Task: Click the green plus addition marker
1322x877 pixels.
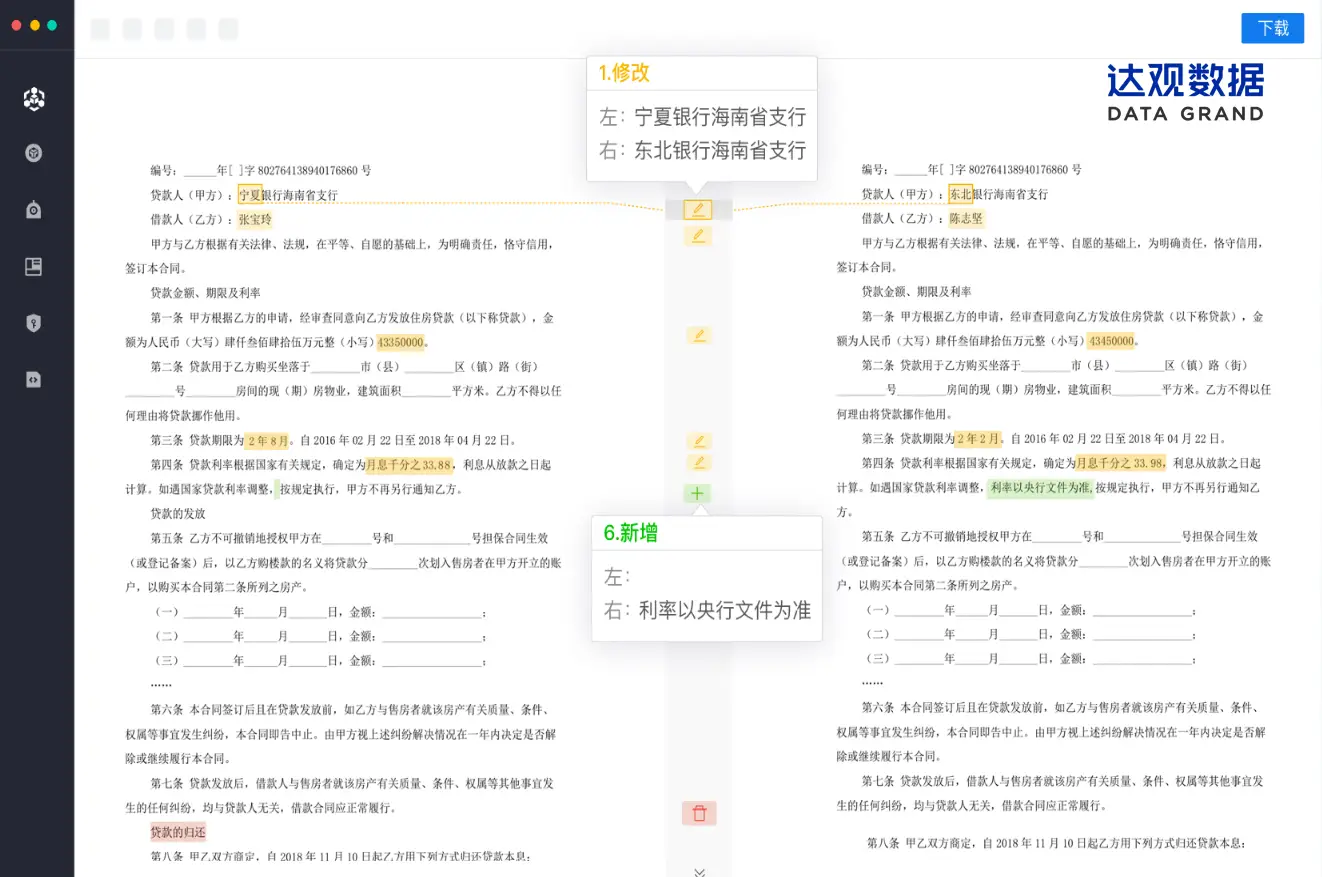Action: pyautogui.click(x=696, y=493)
